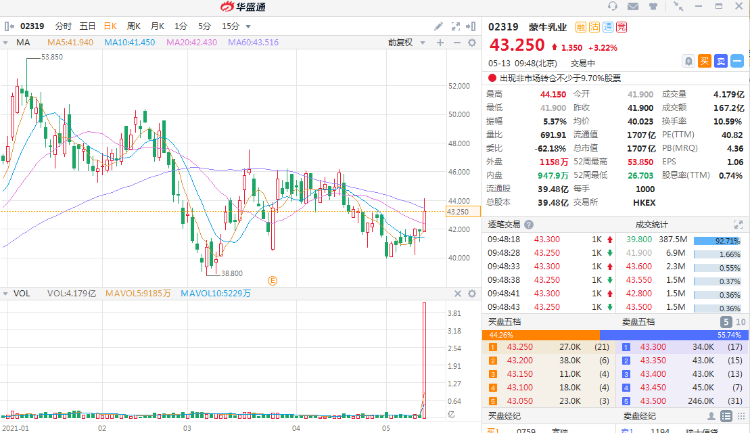
Task: Click the 92.71% volume distribution bar
Action: tap(717, 241)
